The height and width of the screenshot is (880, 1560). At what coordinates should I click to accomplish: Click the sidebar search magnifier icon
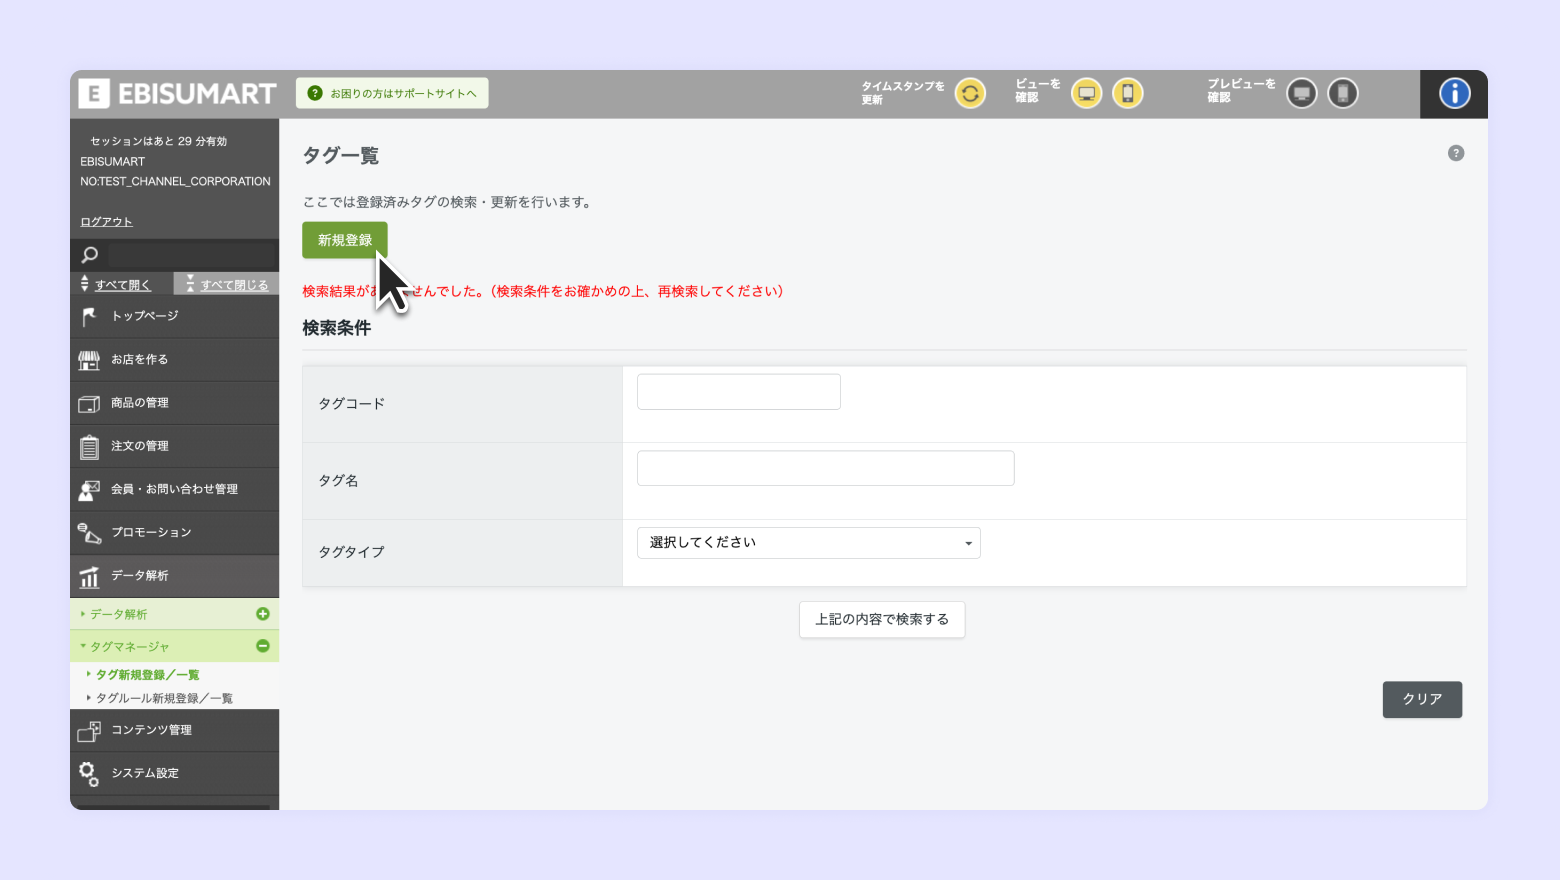90,255
